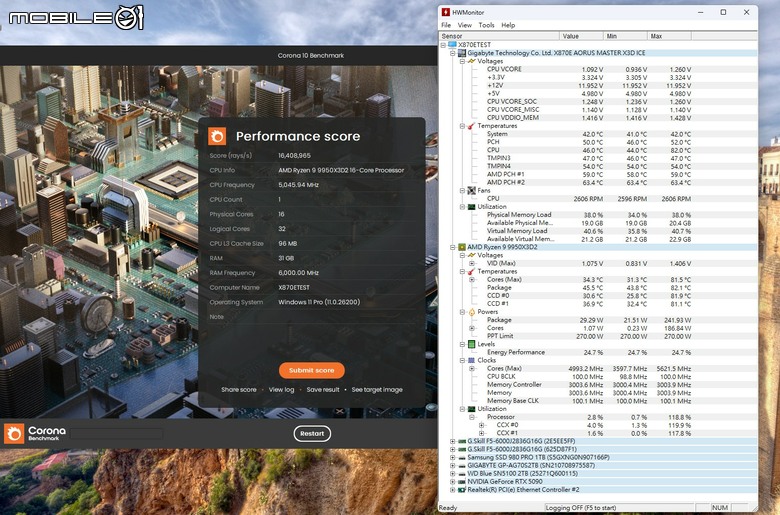Expand the WD Blue SN5100 2TB node
The height and width of the screenshot is (515, 780).
(453, 474)
